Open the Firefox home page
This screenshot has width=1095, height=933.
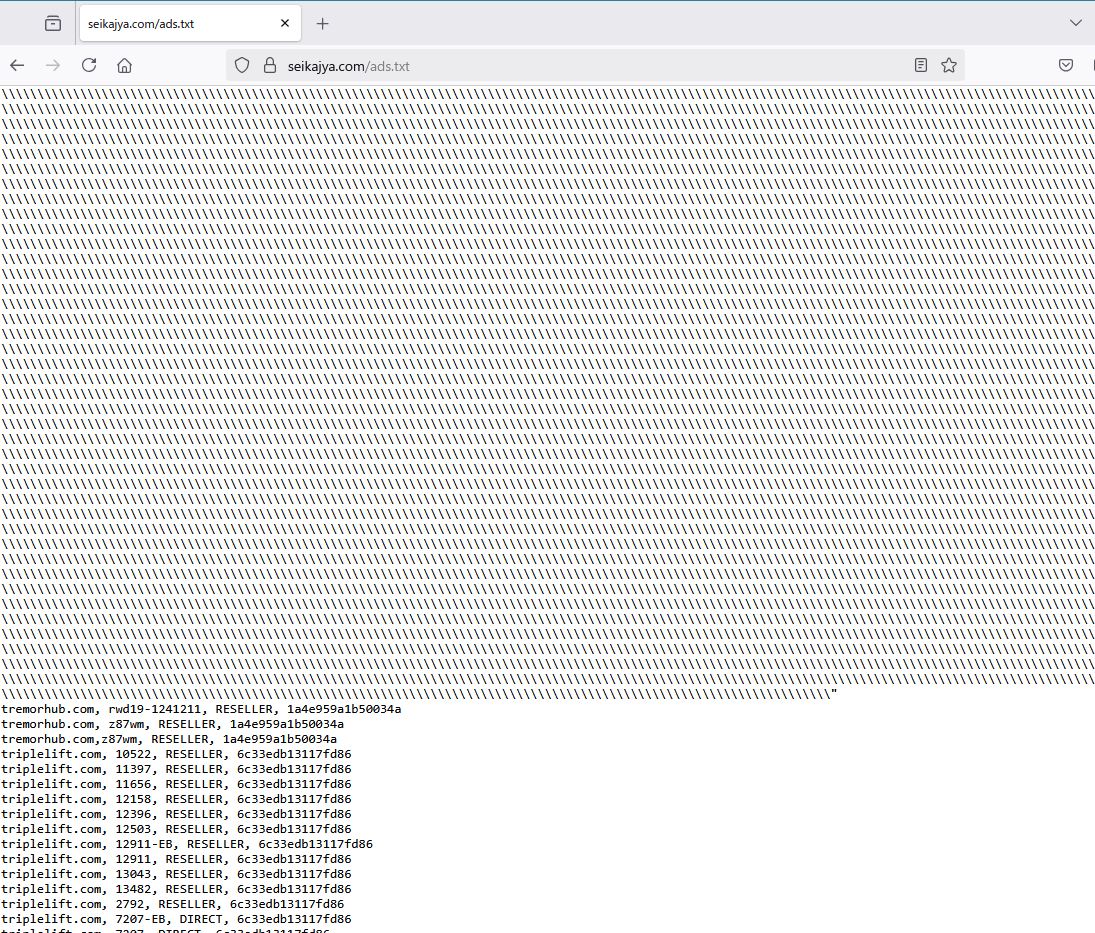[x=124, y=66]
